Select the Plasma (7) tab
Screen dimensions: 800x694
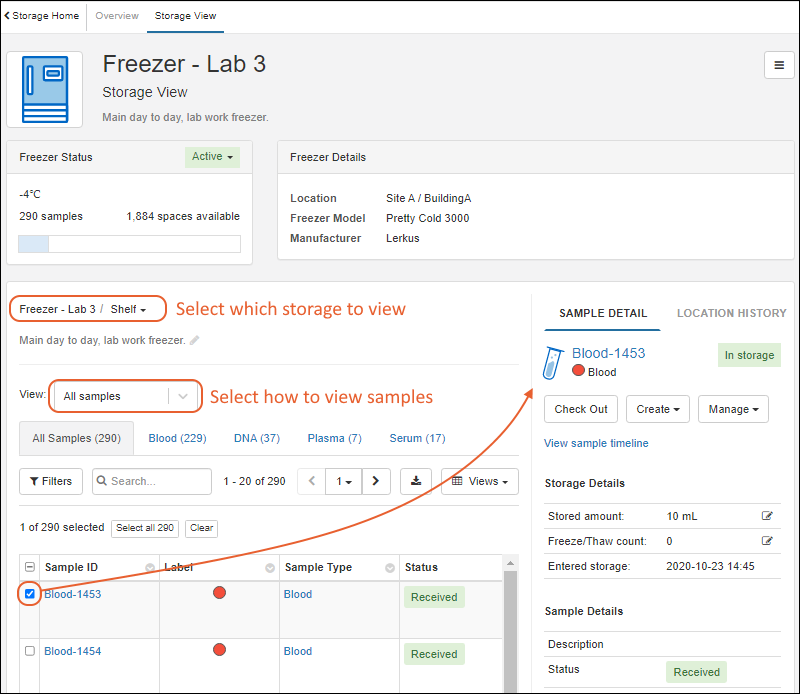[x=334, y=438]
